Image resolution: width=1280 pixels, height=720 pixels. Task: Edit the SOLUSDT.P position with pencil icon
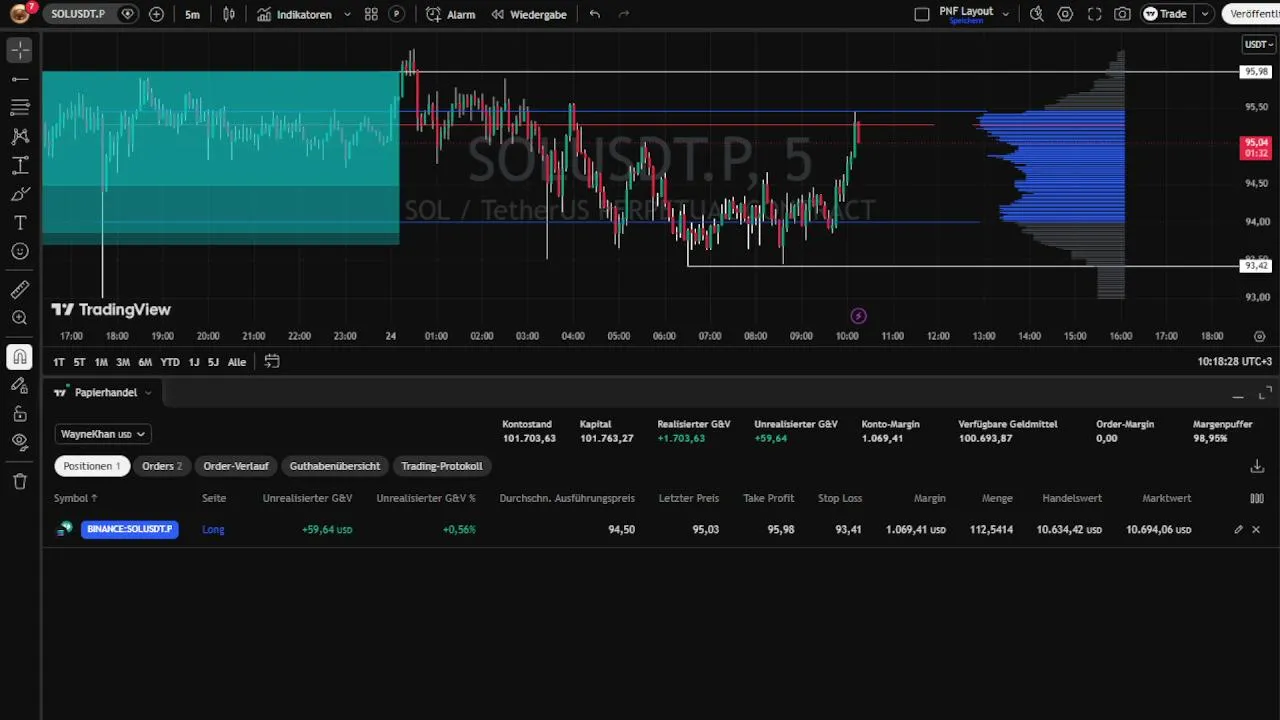click(1238, 529)
